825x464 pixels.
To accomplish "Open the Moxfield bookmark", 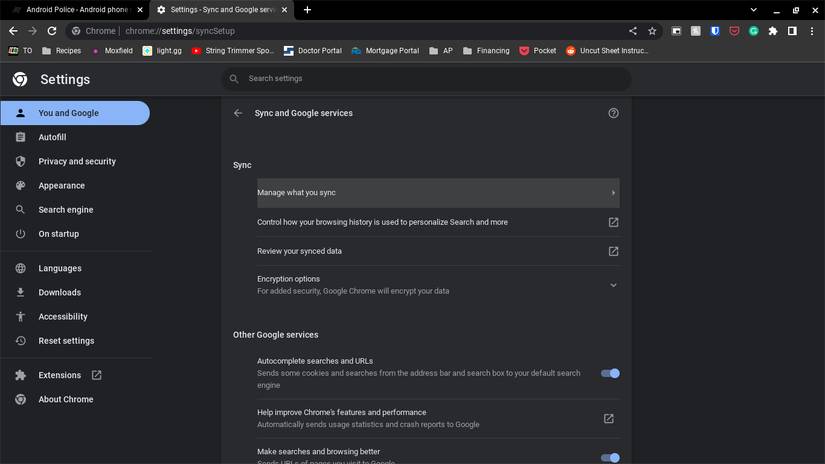I will (112, 51).
